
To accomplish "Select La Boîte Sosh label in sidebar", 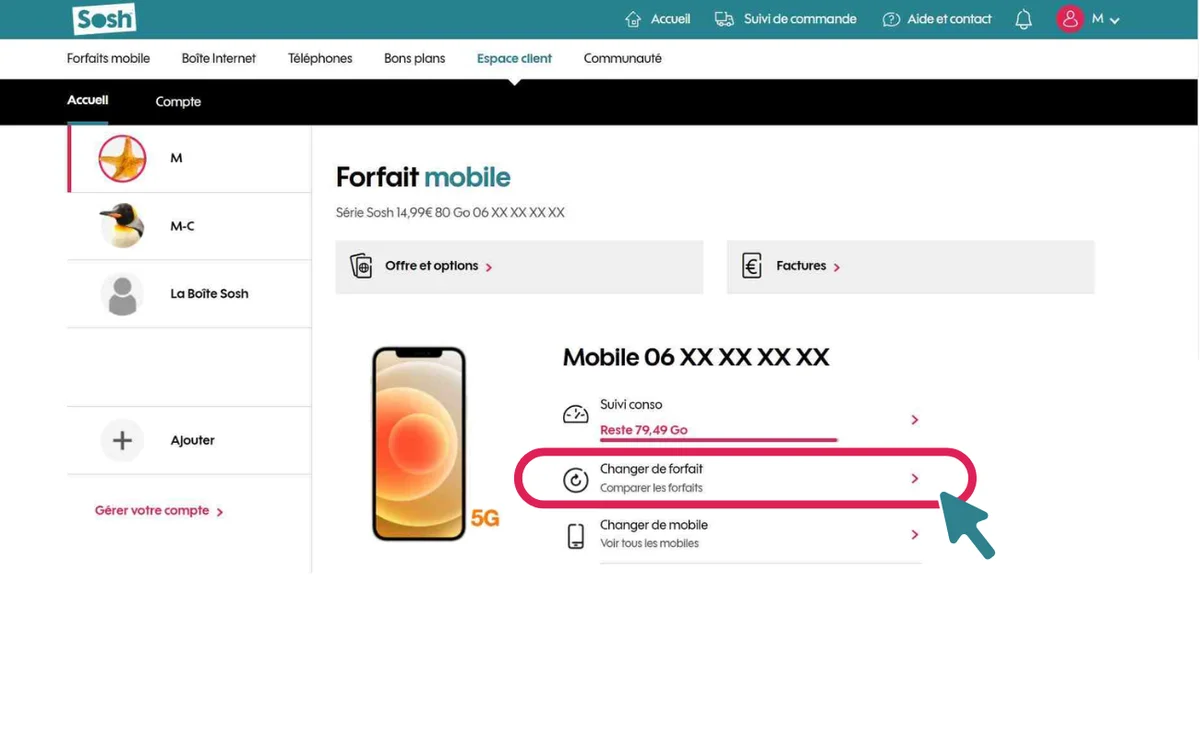I will pyautogui.click(x=209, y=293).
